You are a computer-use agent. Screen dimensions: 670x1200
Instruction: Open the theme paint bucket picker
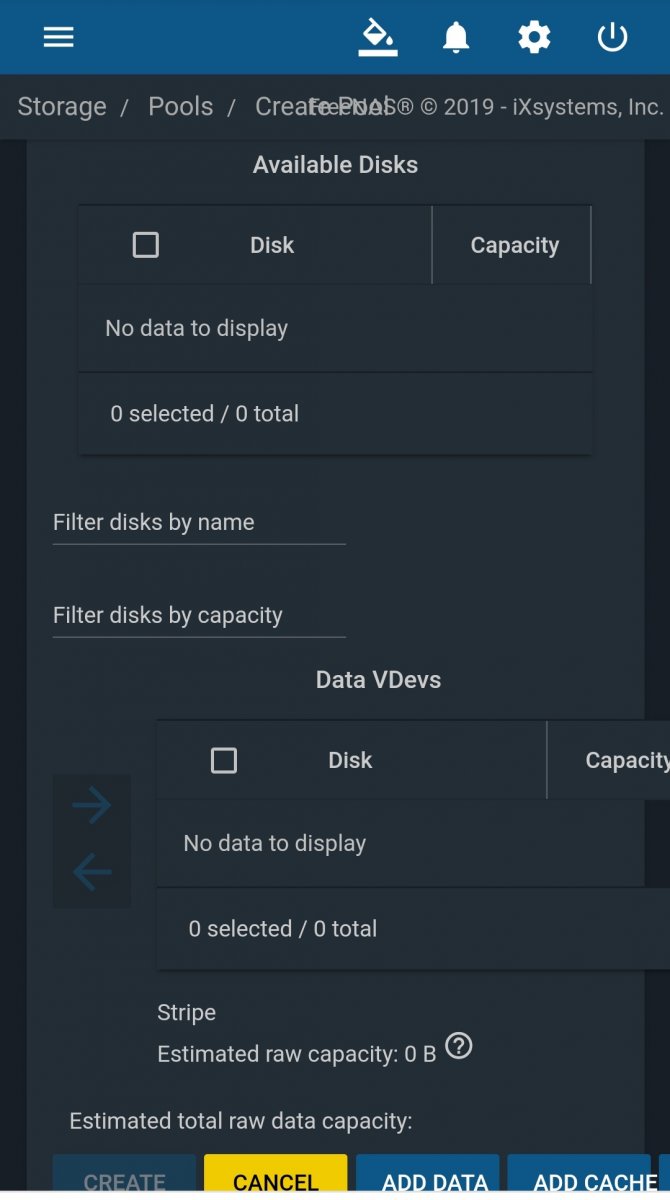click(378, 37)
